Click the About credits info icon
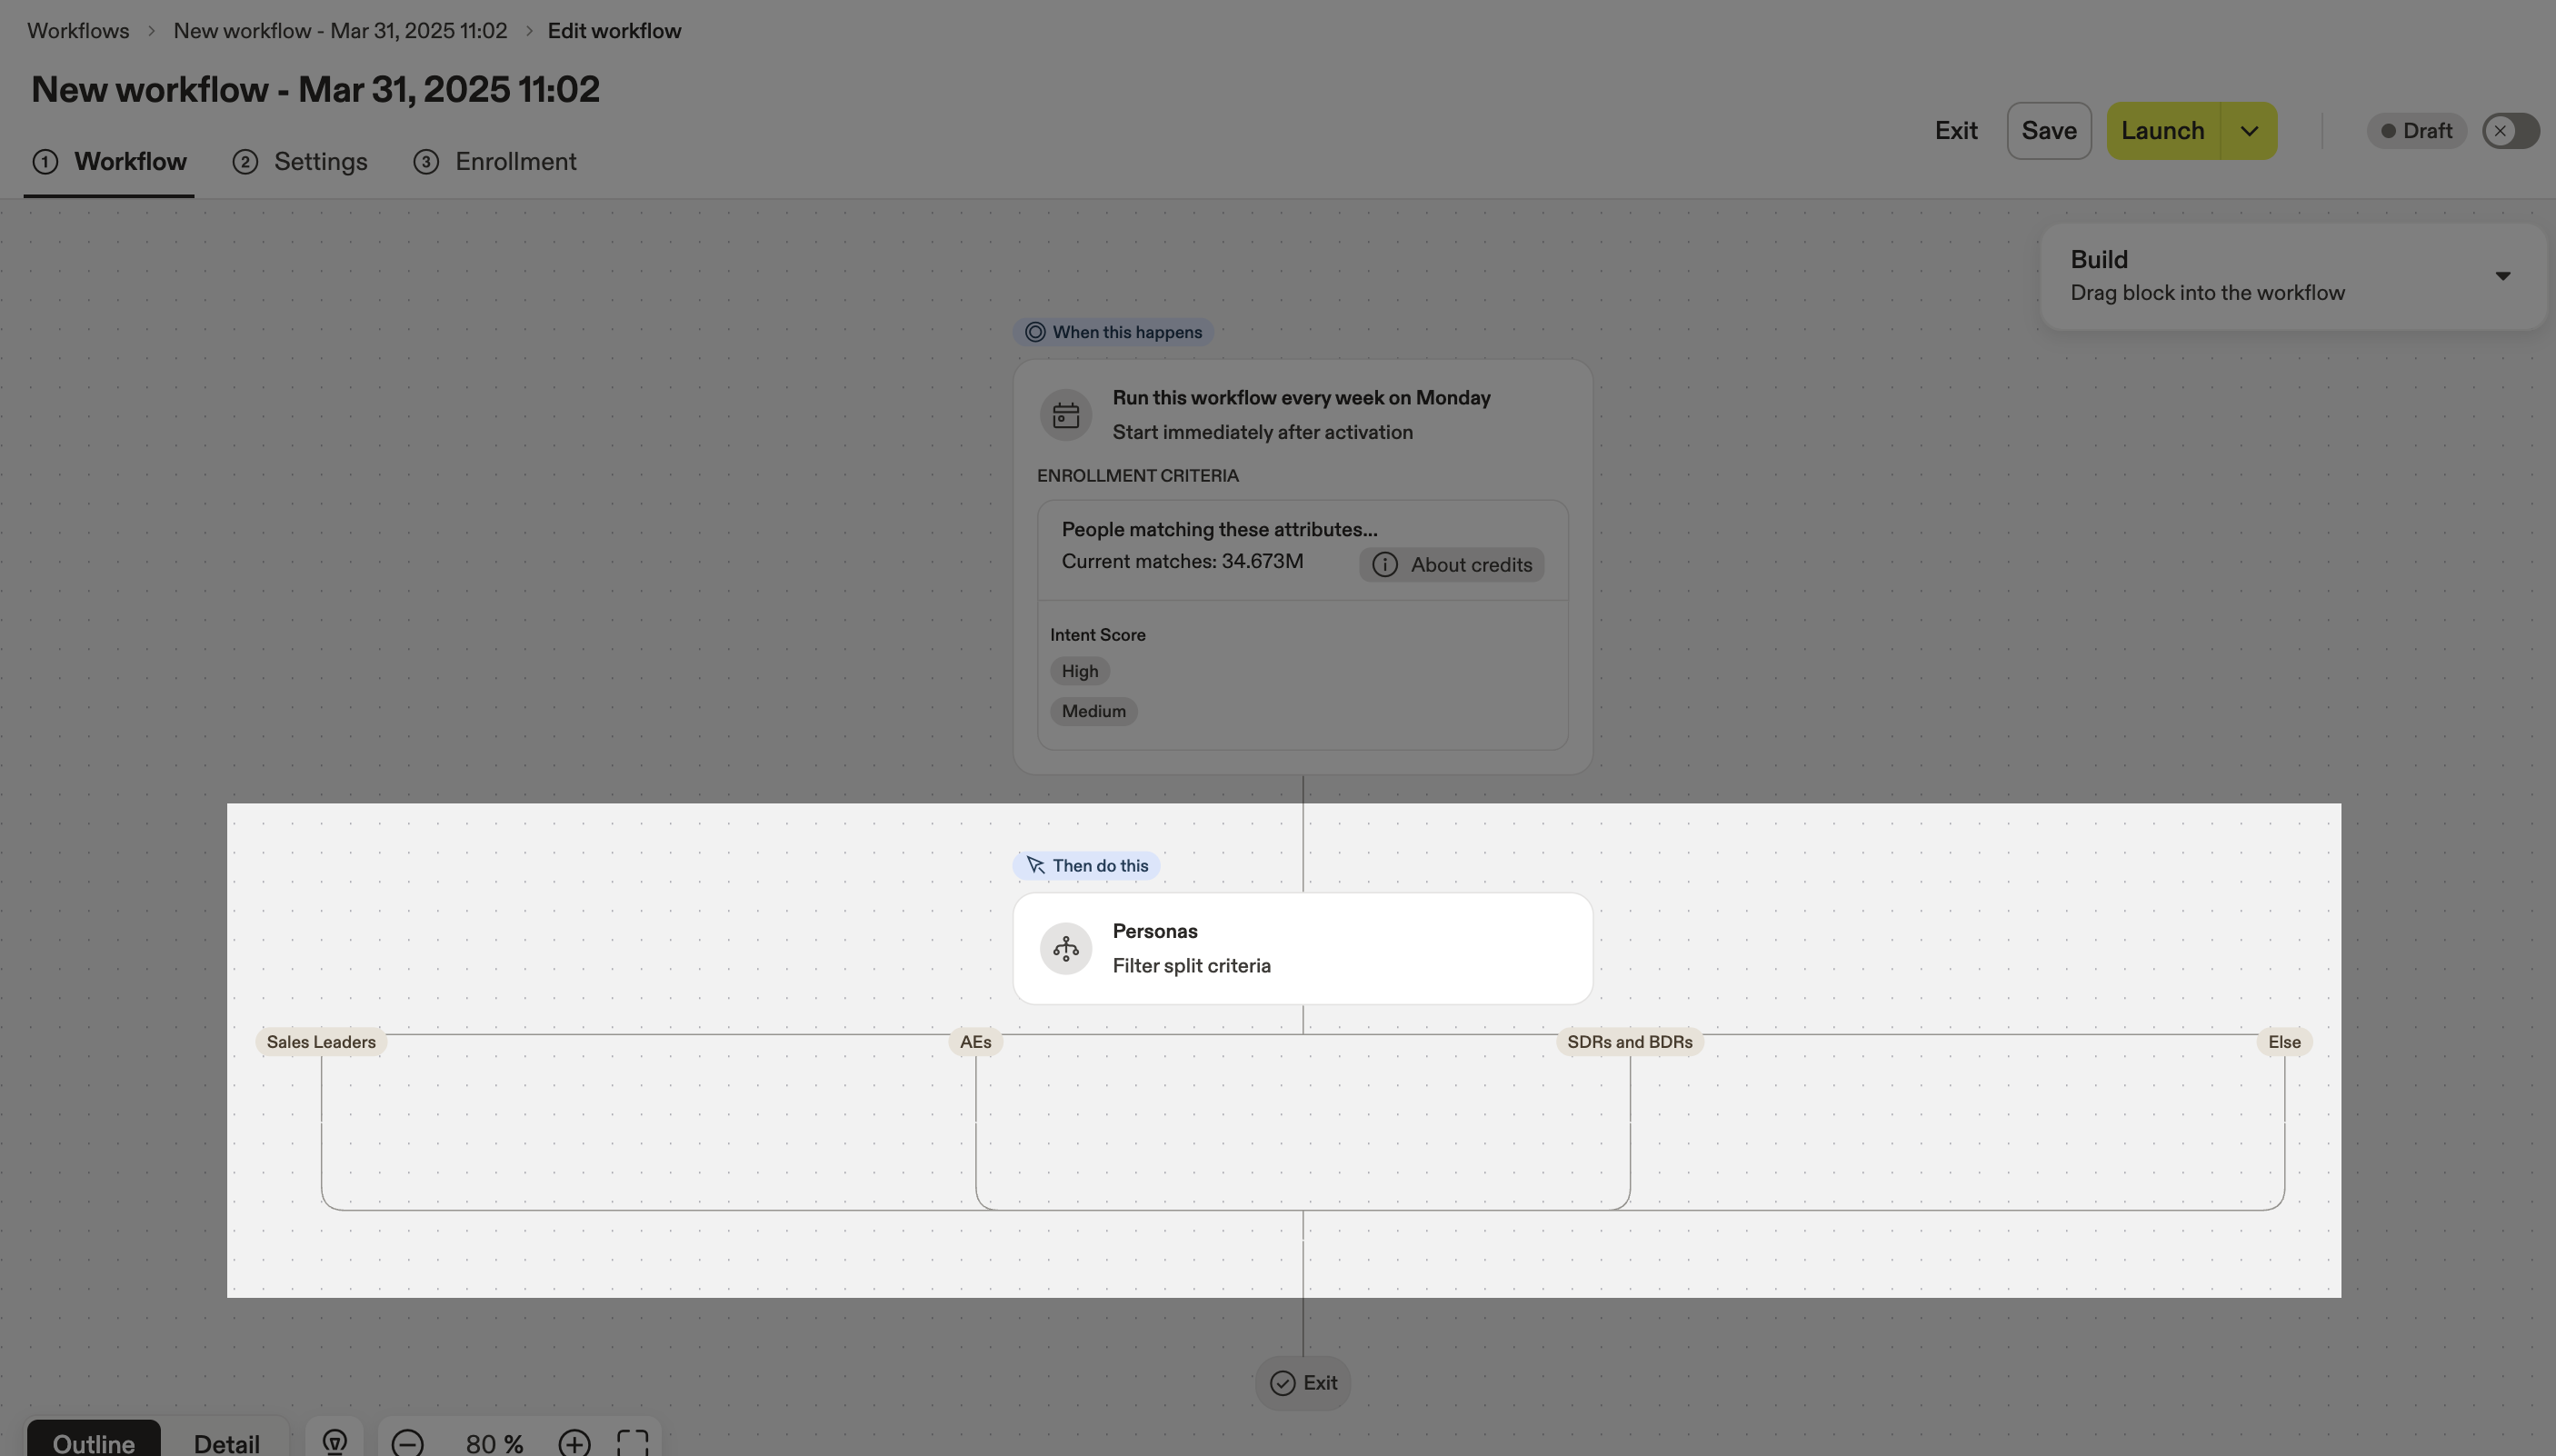 click(x=1385, y=565)
